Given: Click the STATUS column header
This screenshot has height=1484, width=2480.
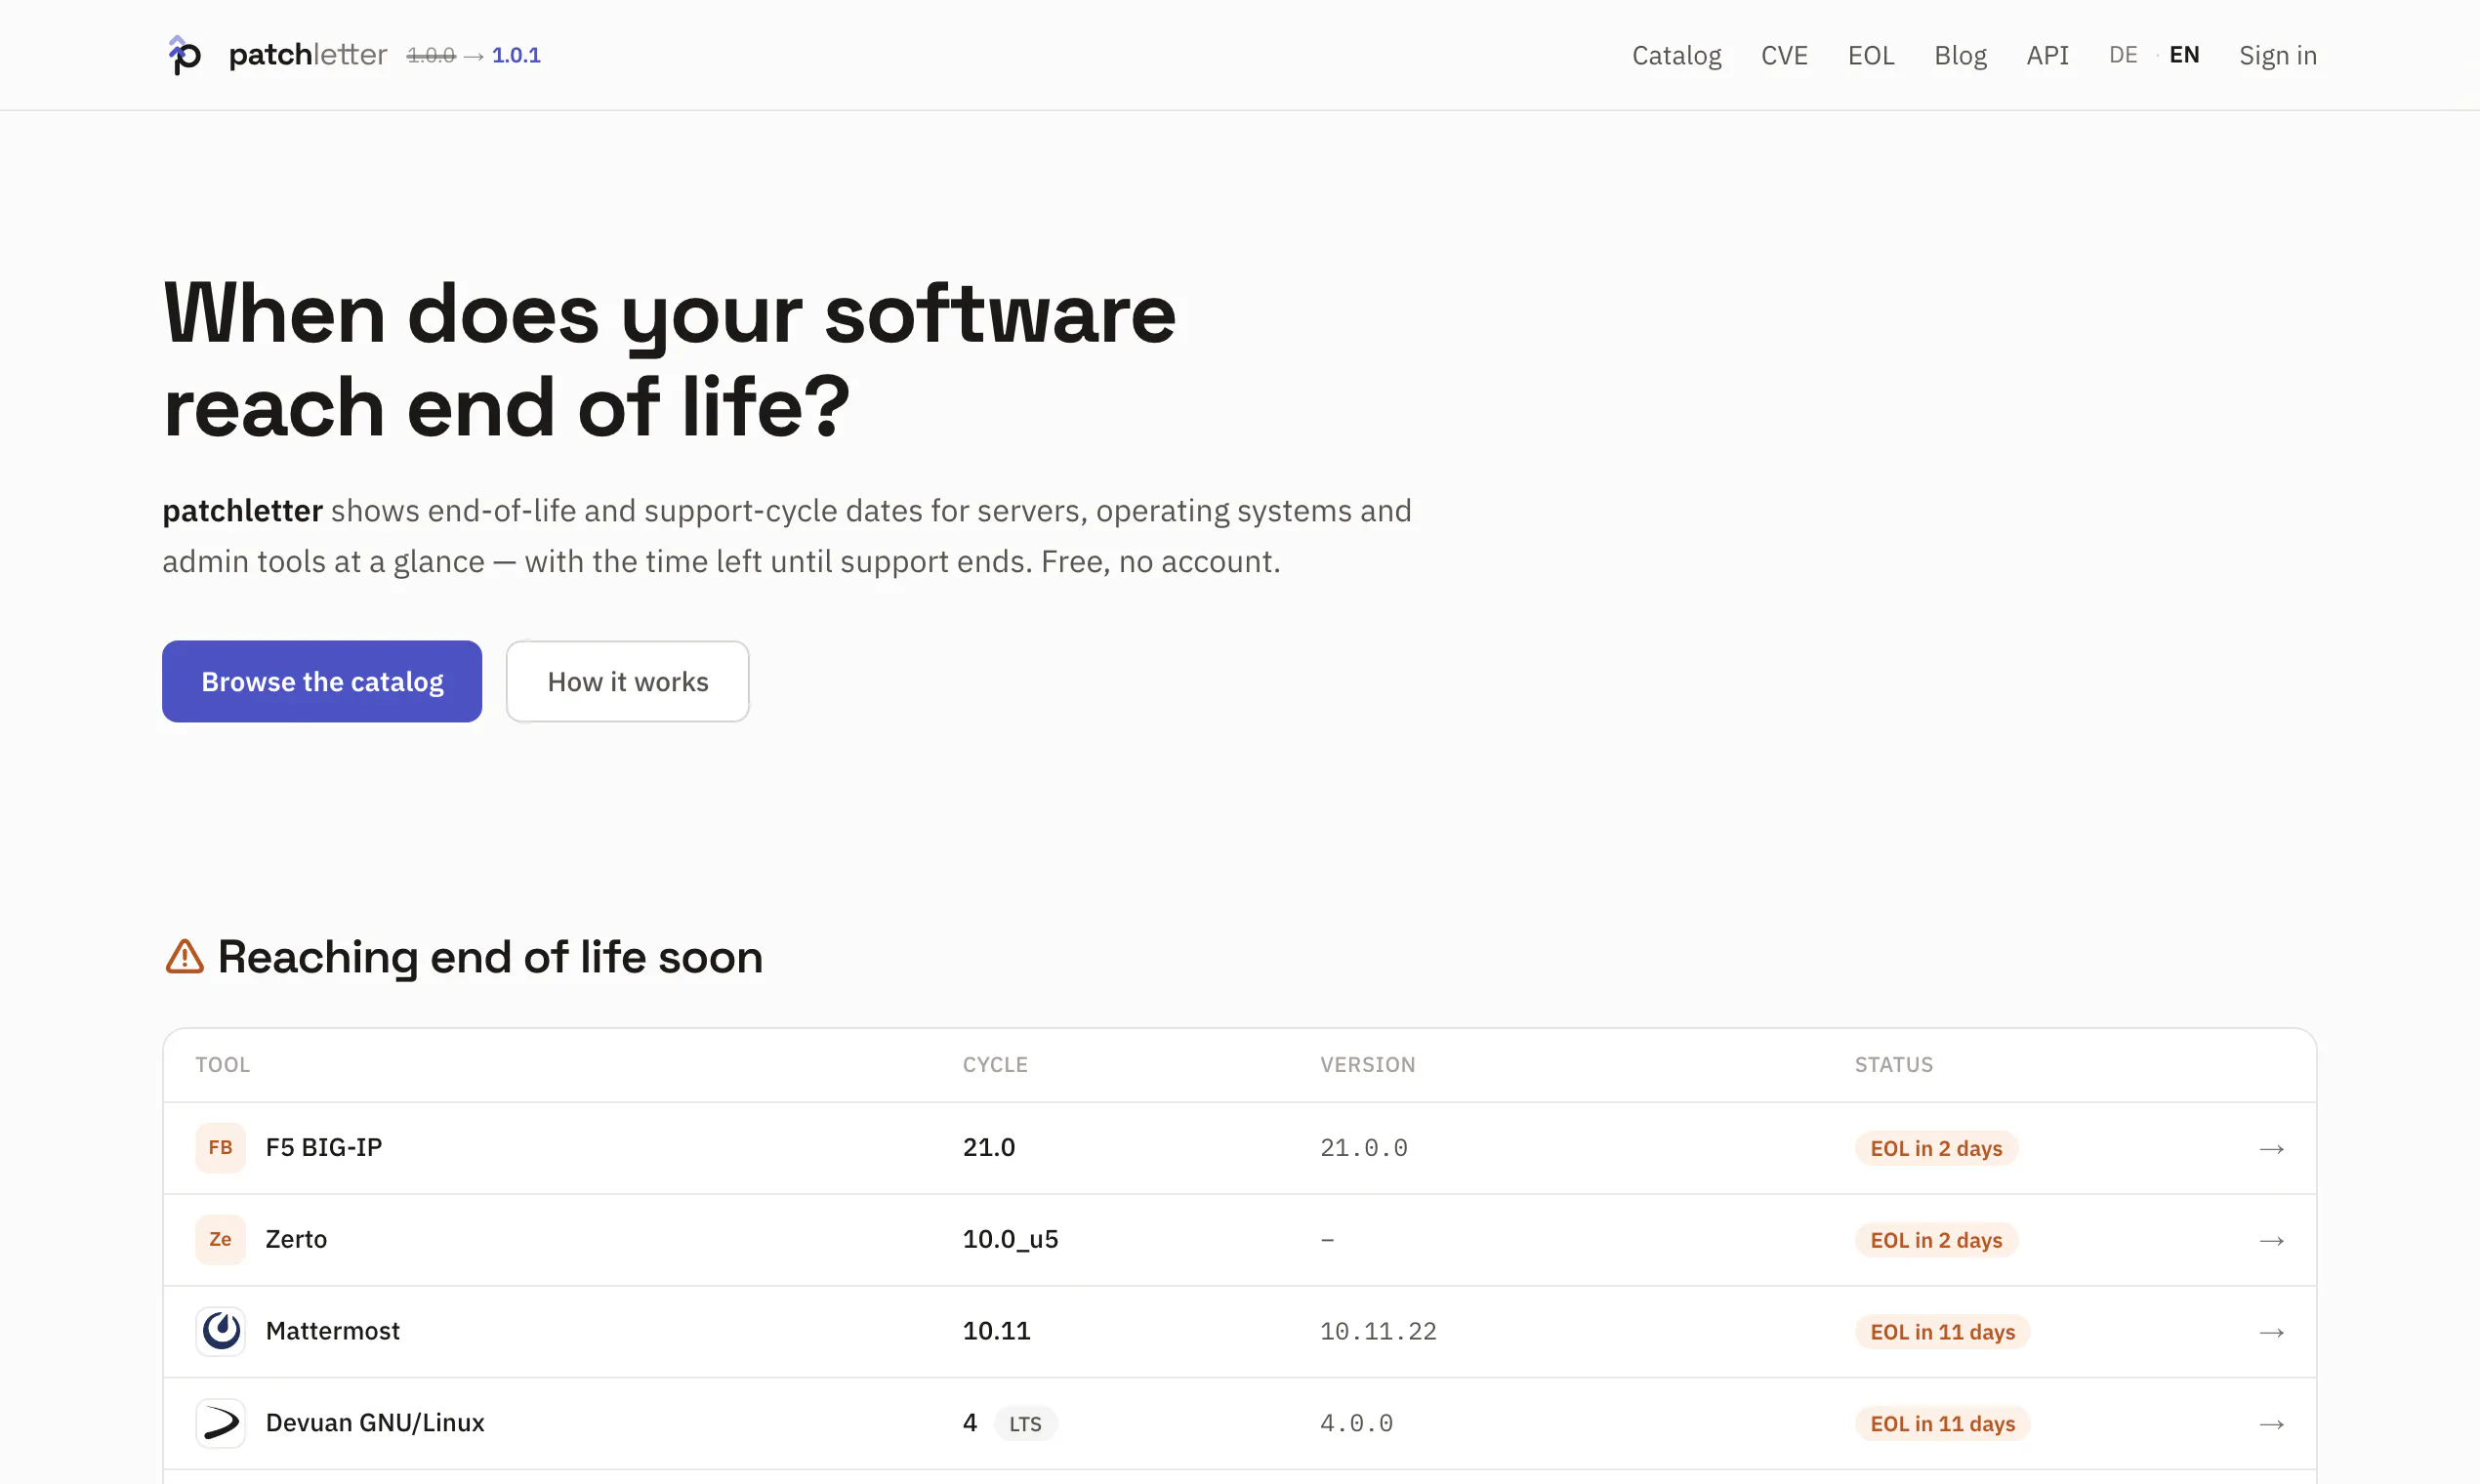Looking at the screenshot, I should [1893, 1065].
